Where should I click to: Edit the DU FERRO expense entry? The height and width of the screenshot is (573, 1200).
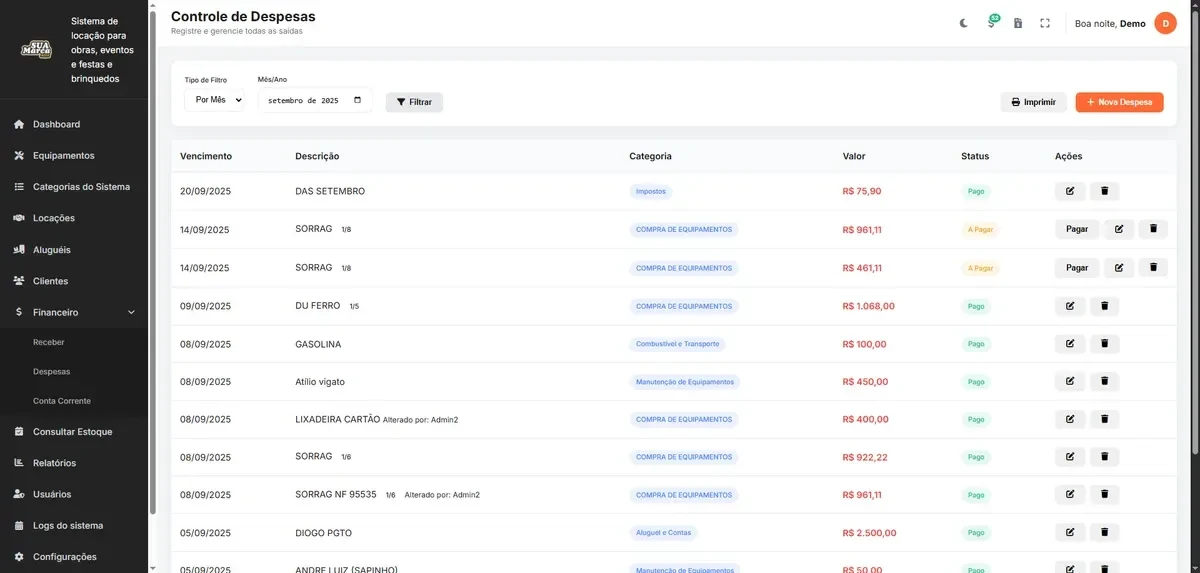(1070, 306)
